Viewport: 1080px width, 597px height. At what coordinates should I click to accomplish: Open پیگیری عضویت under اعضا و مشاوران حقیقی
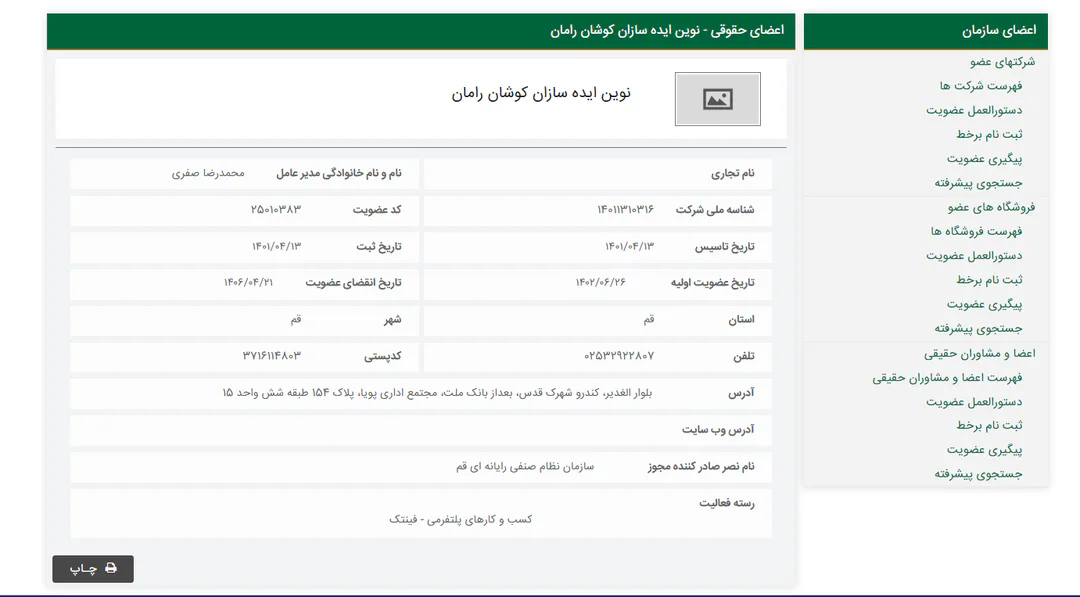[x=984, y=450]
